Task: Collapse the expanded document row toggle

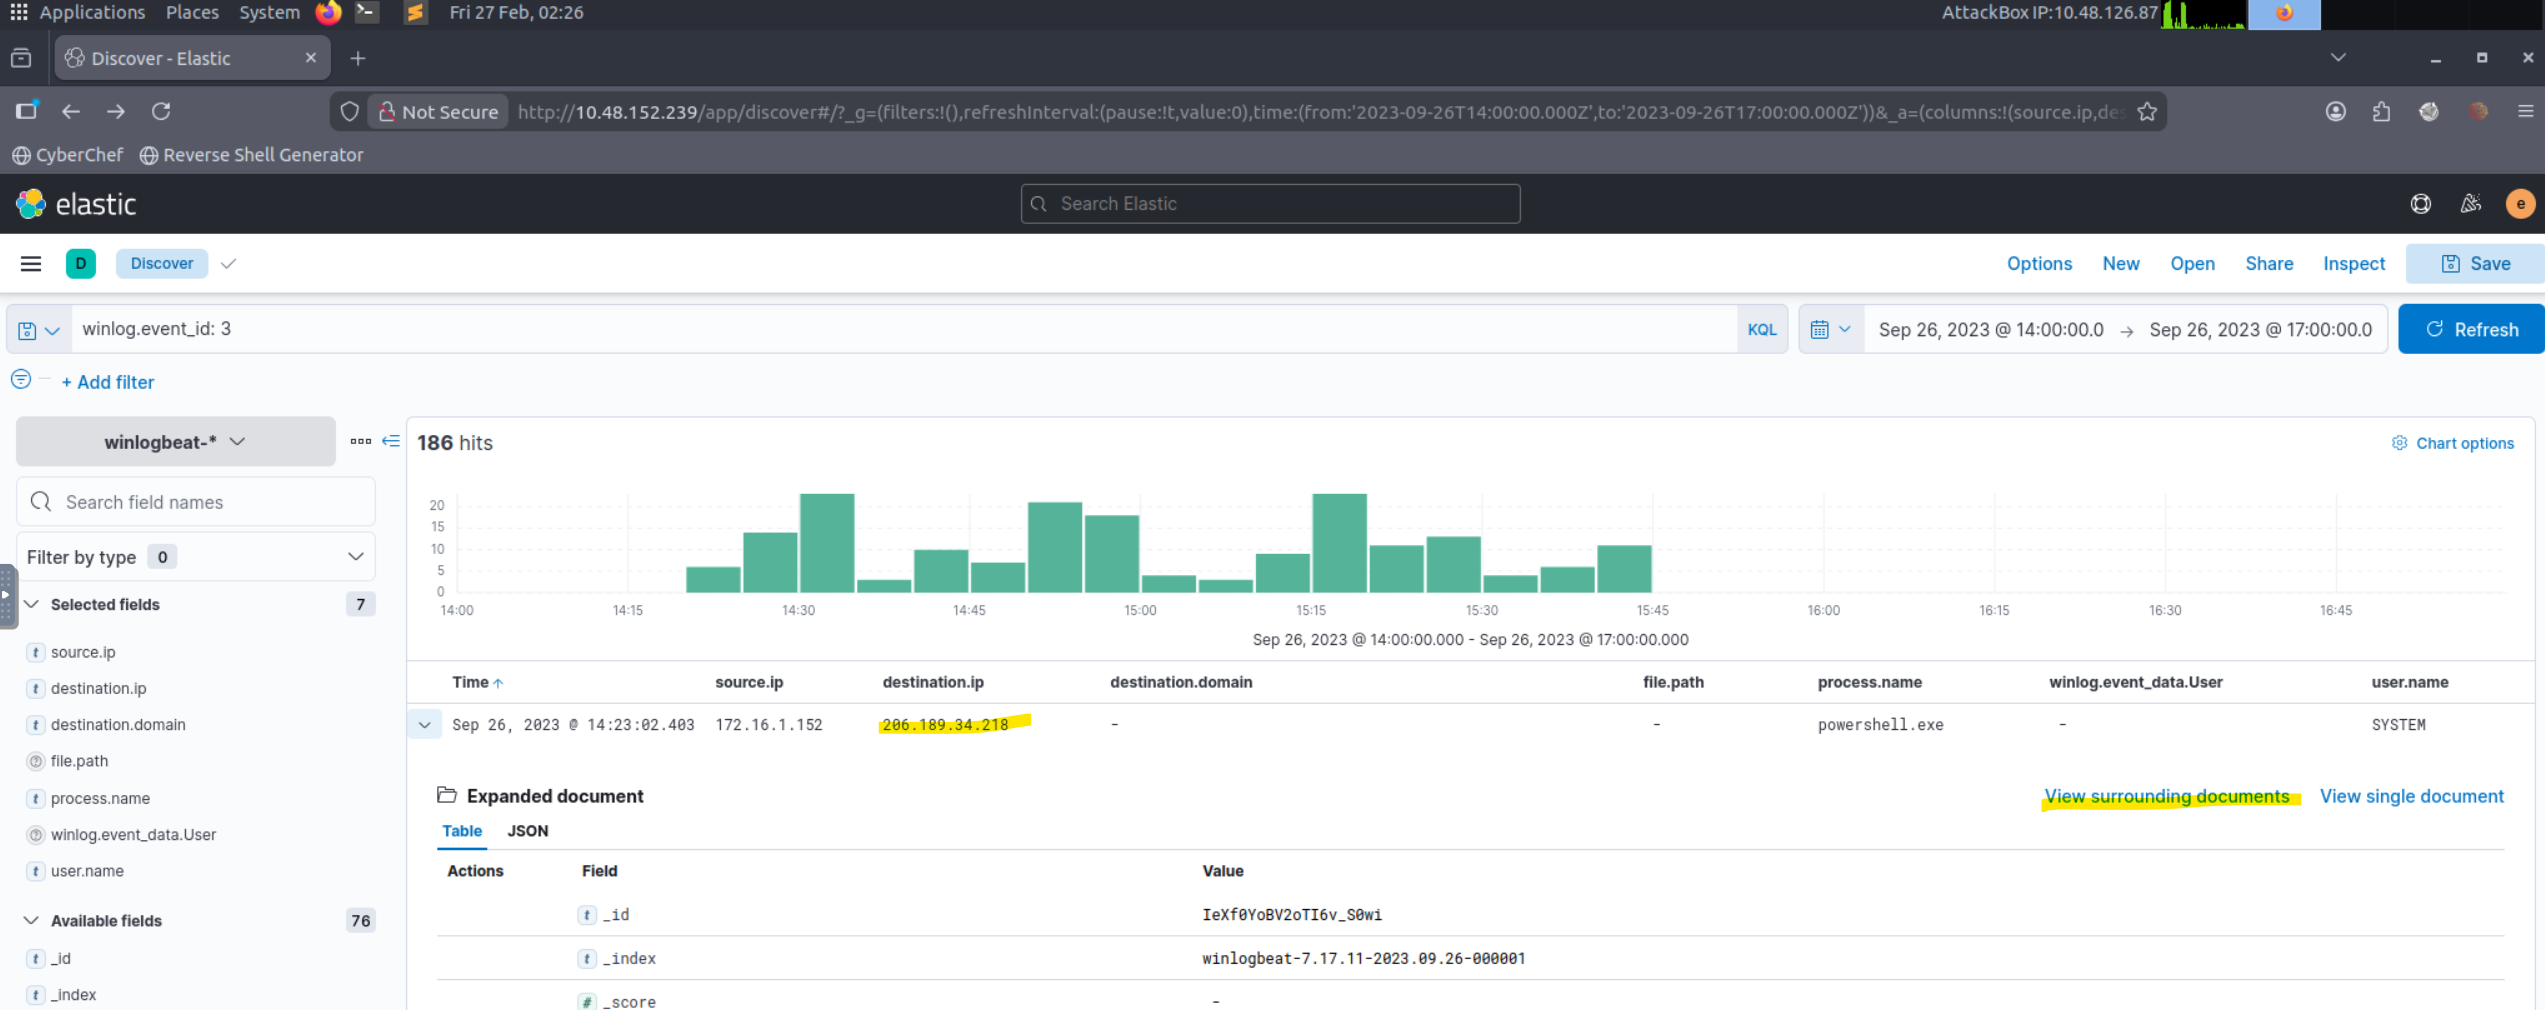Action: click(x=425, y=725)
